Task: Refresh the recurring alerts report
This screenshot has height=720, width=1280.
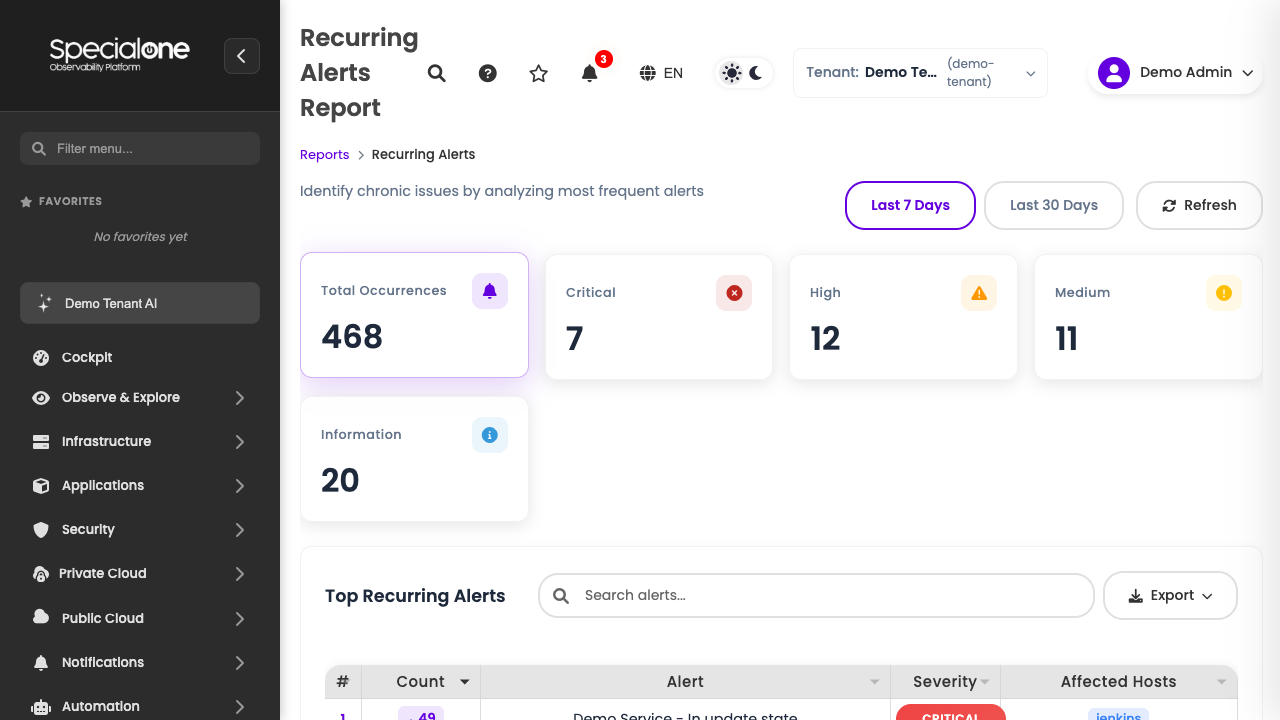Action: pos(1199,205)
